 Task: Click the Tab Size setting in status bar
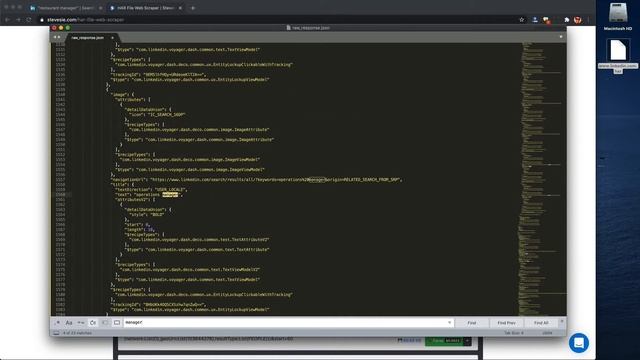pyautogui.click(x=513, y=333)
